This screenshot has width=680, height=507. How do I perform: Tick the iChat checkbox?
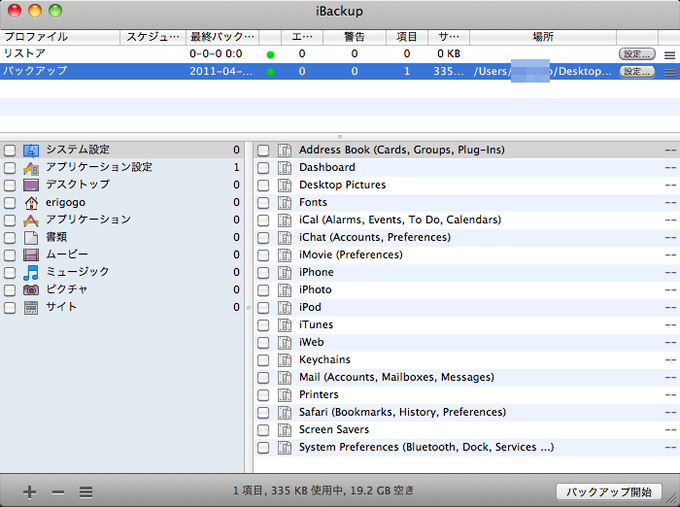(x=263, y=238)
